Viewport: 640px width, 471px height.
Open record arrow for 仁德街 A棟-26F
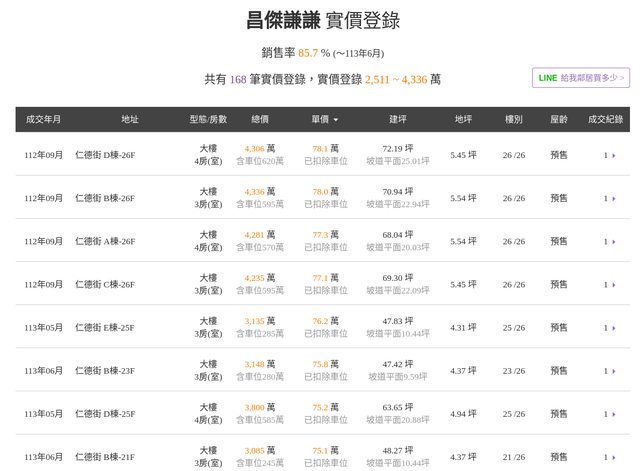pos(609,241)
